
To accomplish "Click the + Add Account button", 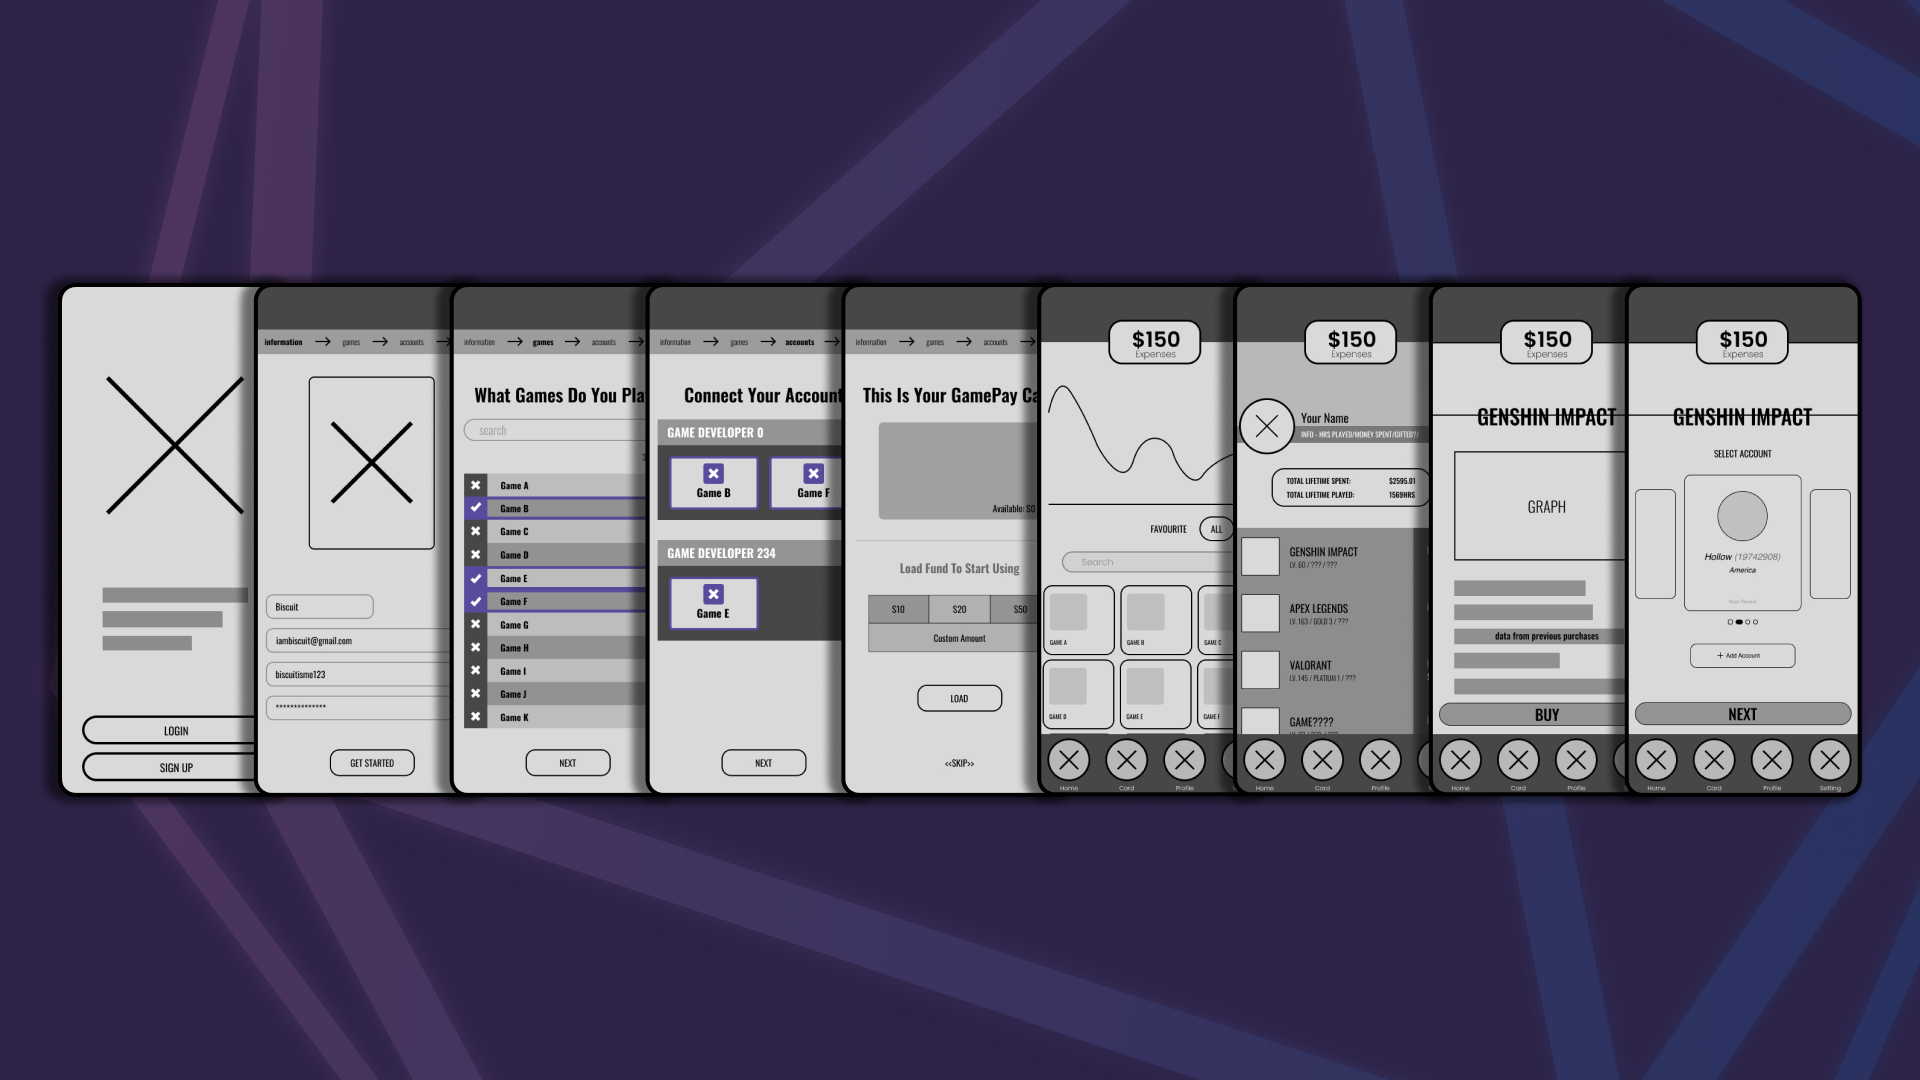I will (1742, 656).
